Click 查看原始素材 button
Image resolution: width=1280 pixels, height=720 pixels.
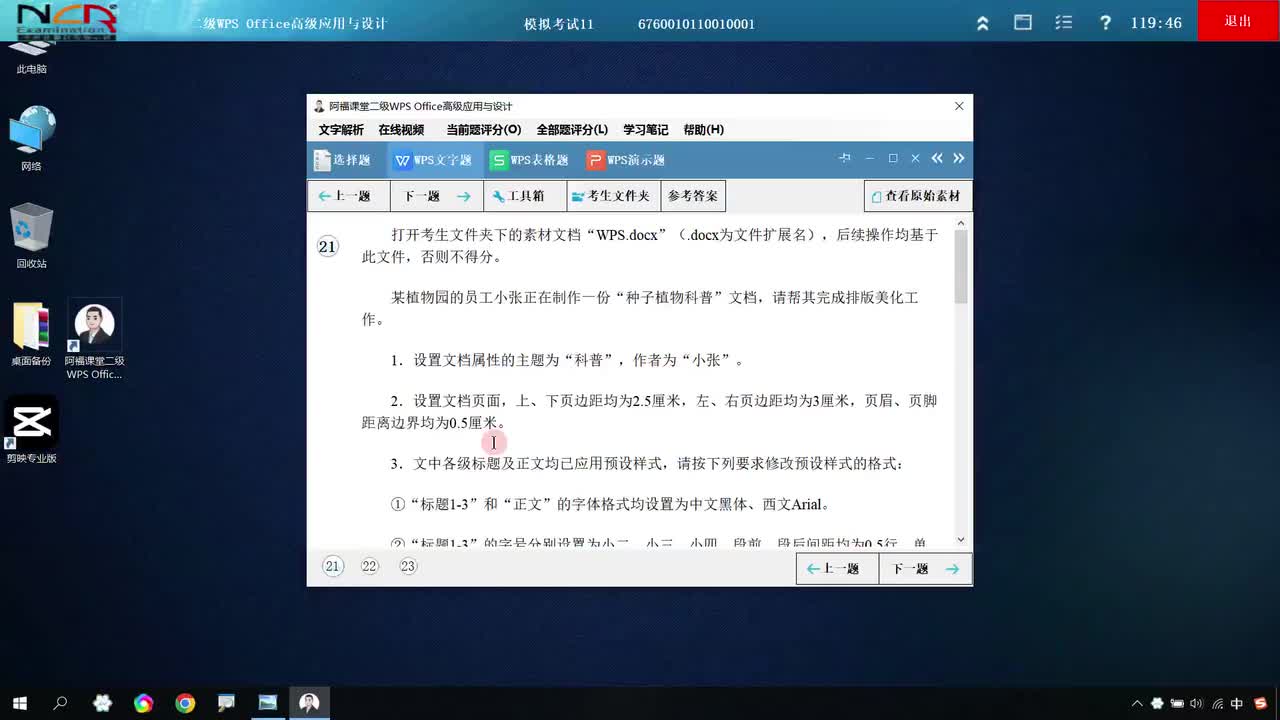click(x=918, y=196)
